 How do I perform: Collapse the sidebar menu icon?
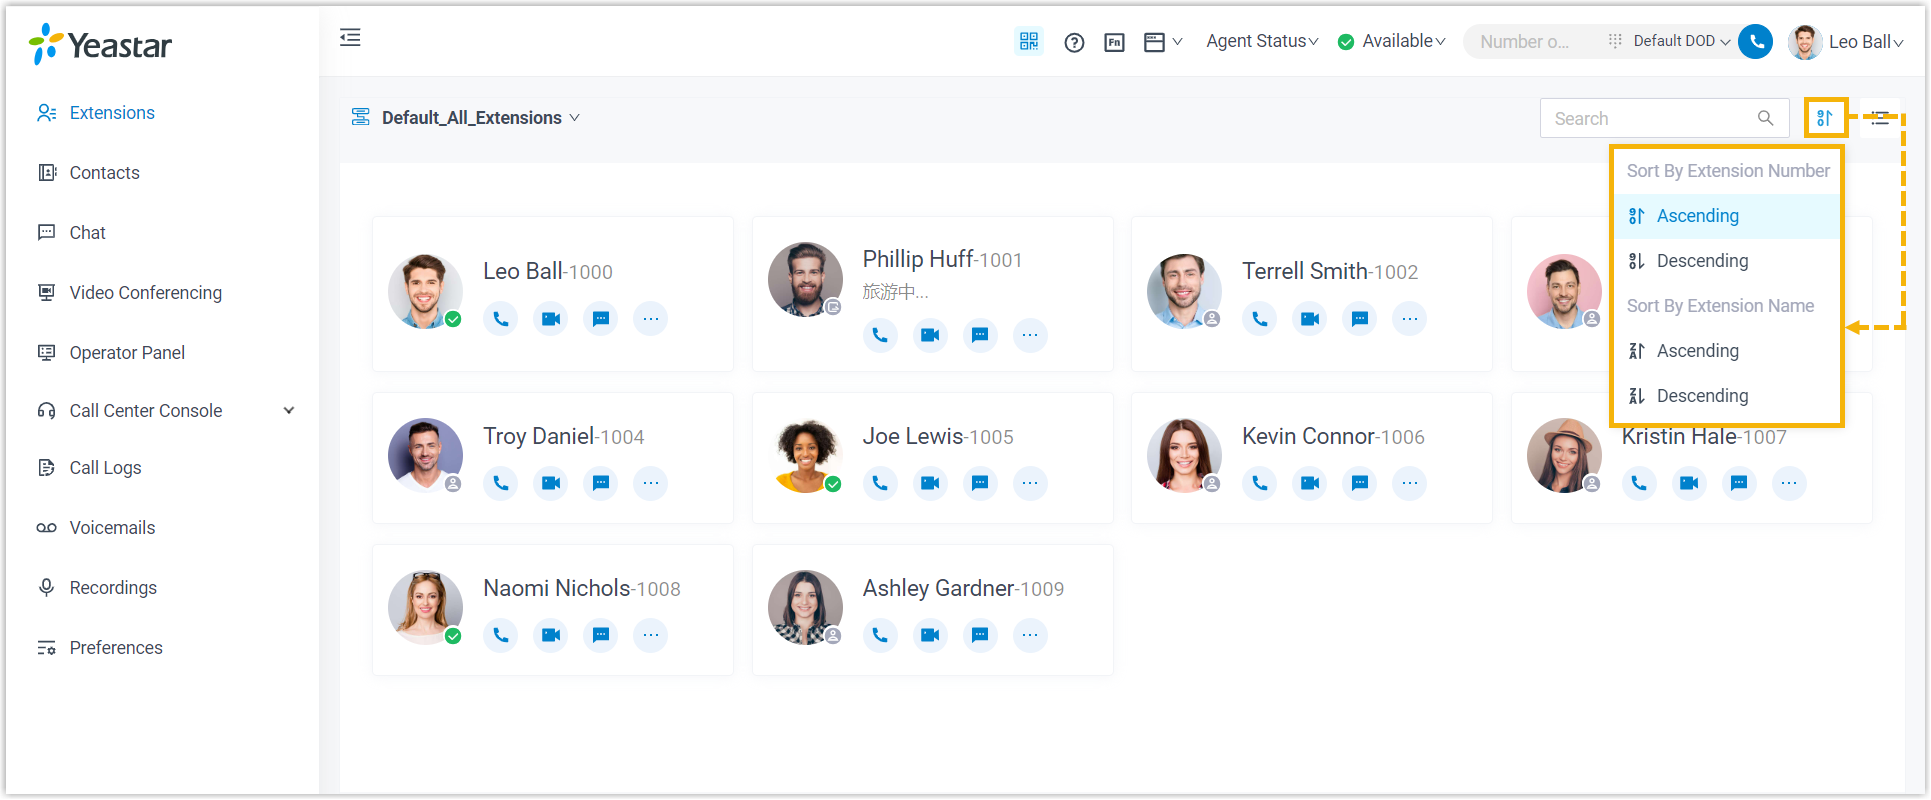(x=350, y=38)
